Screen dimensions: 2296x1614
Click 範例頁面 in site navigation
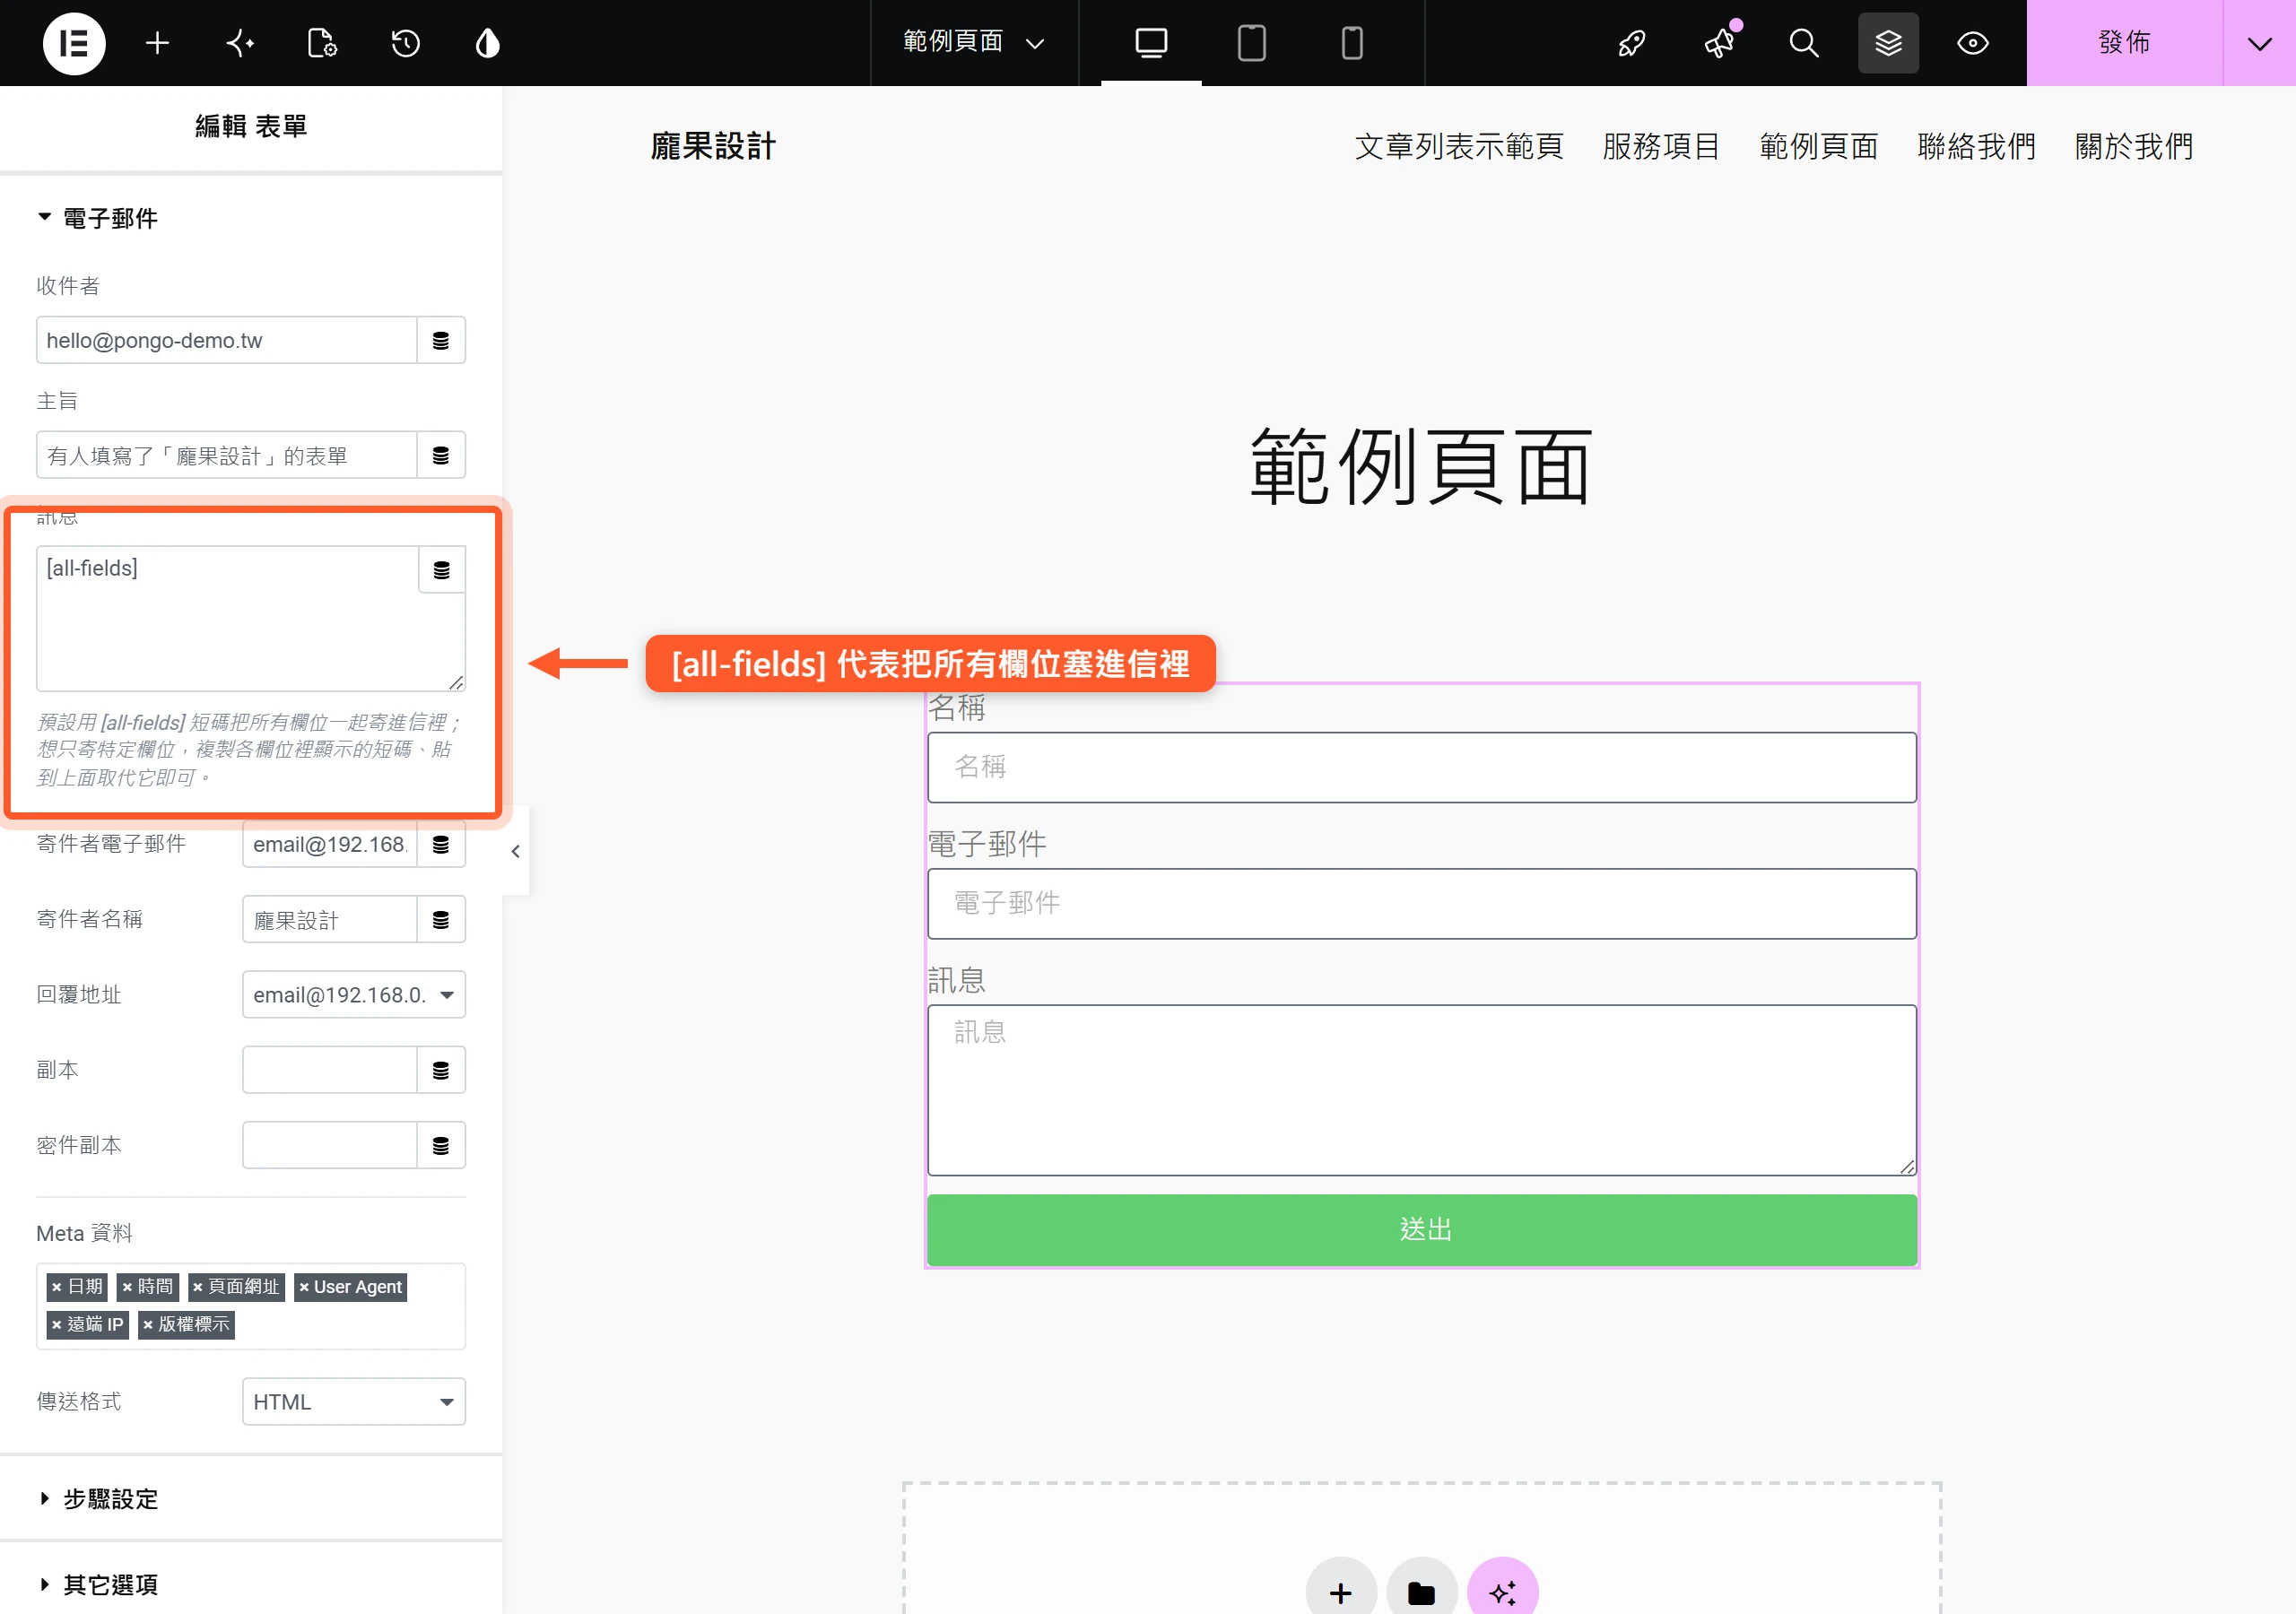1819,147
